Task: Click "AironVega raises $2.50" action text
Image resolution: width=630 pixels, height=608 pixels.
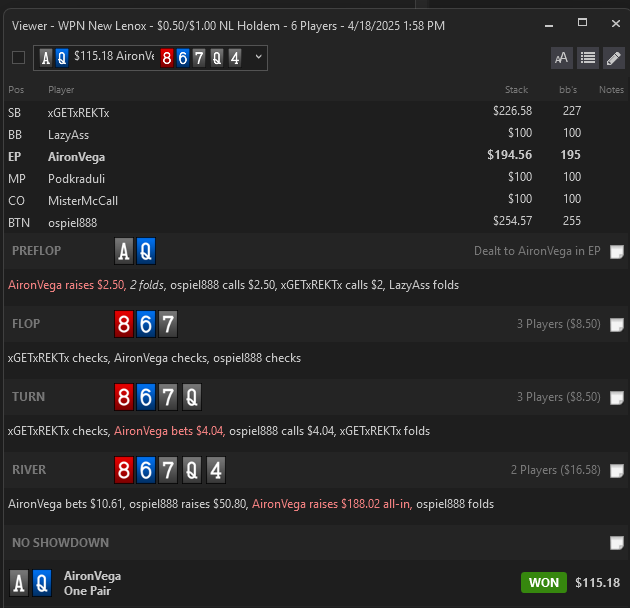Action: (x=66, y=285)
